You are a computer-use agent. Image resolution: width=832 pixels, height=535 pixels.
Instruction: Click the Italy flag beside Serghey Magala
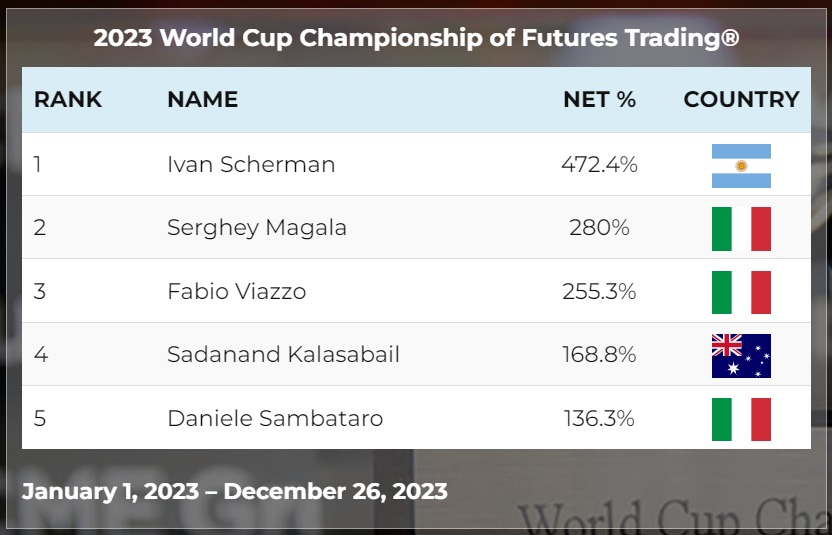[x=741, y=228]
